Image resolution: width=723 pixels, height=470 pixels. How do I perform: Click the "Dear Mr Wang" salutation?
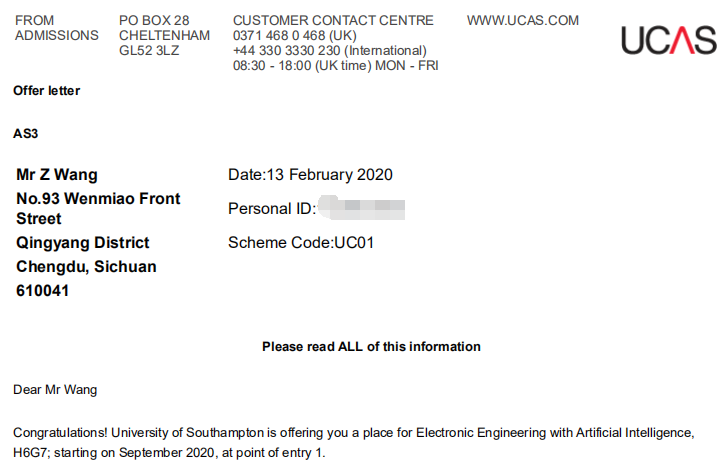[55, 389]
